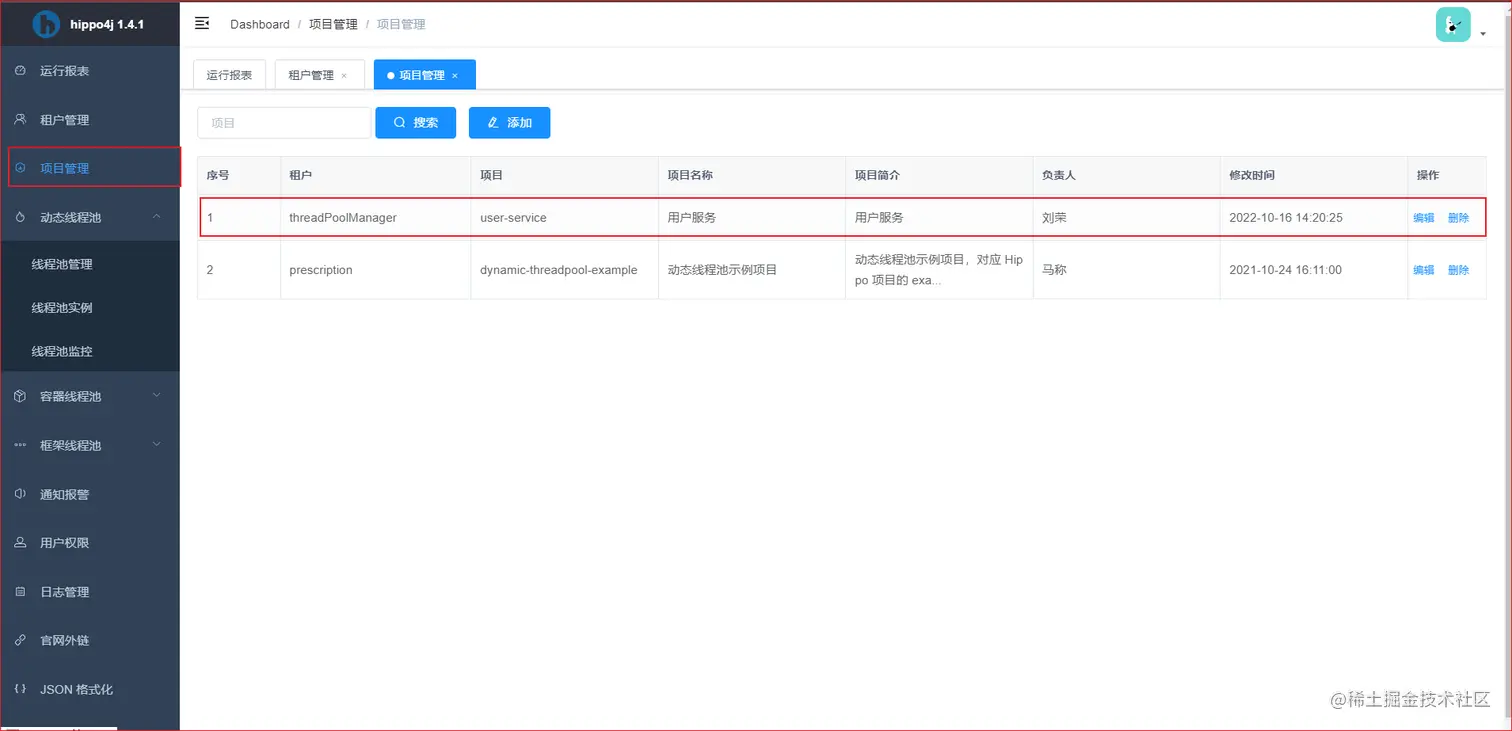This screenshot has width=1512, height=731.
Task: Click the 日志管理 log icon
Action: 20,592
